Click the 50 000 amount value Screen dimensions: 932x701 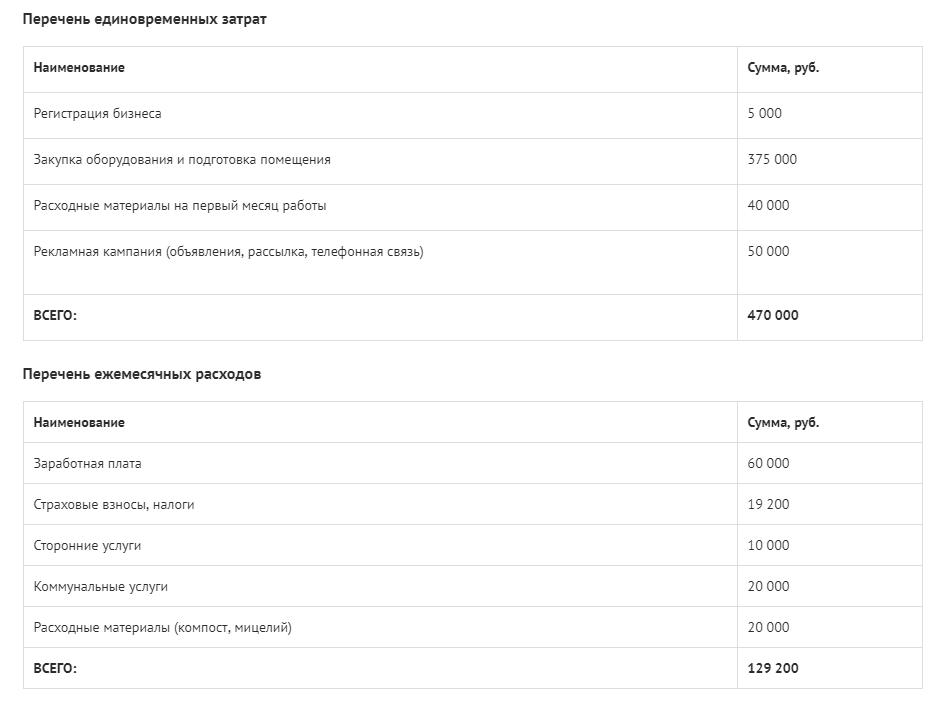coord(769,252)
